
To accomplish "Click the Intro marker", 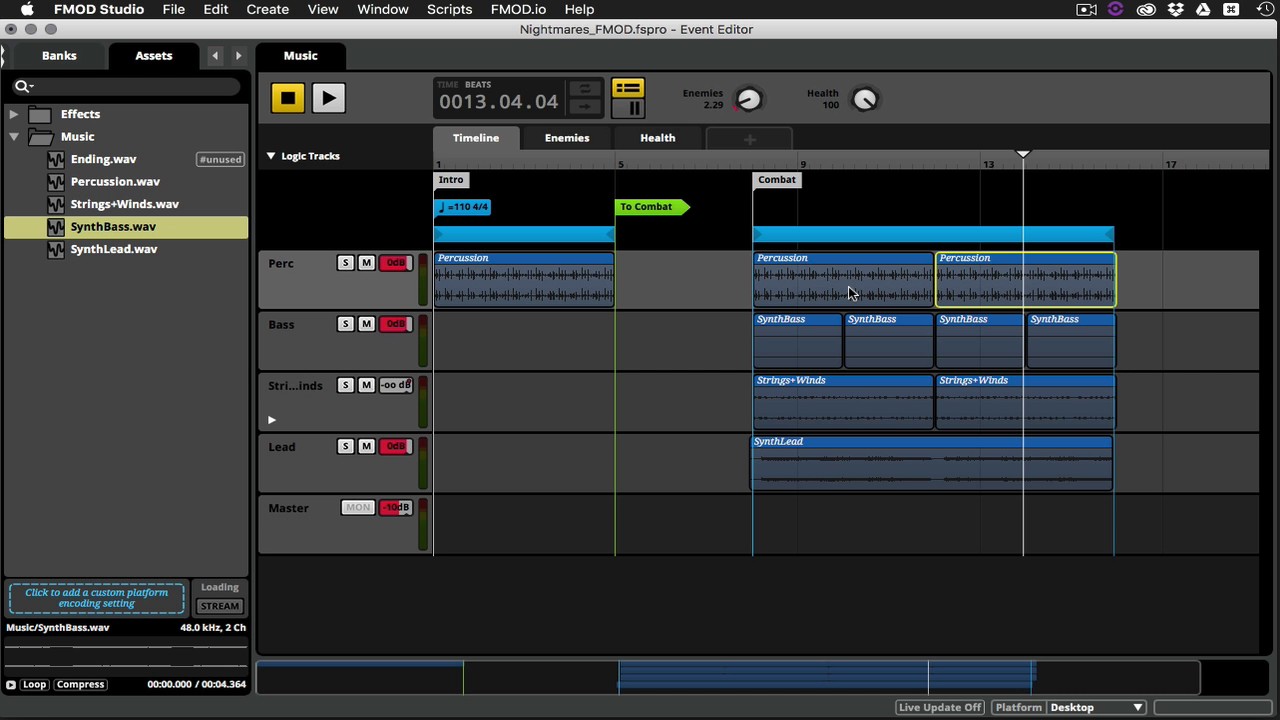I will click(451, 180).
